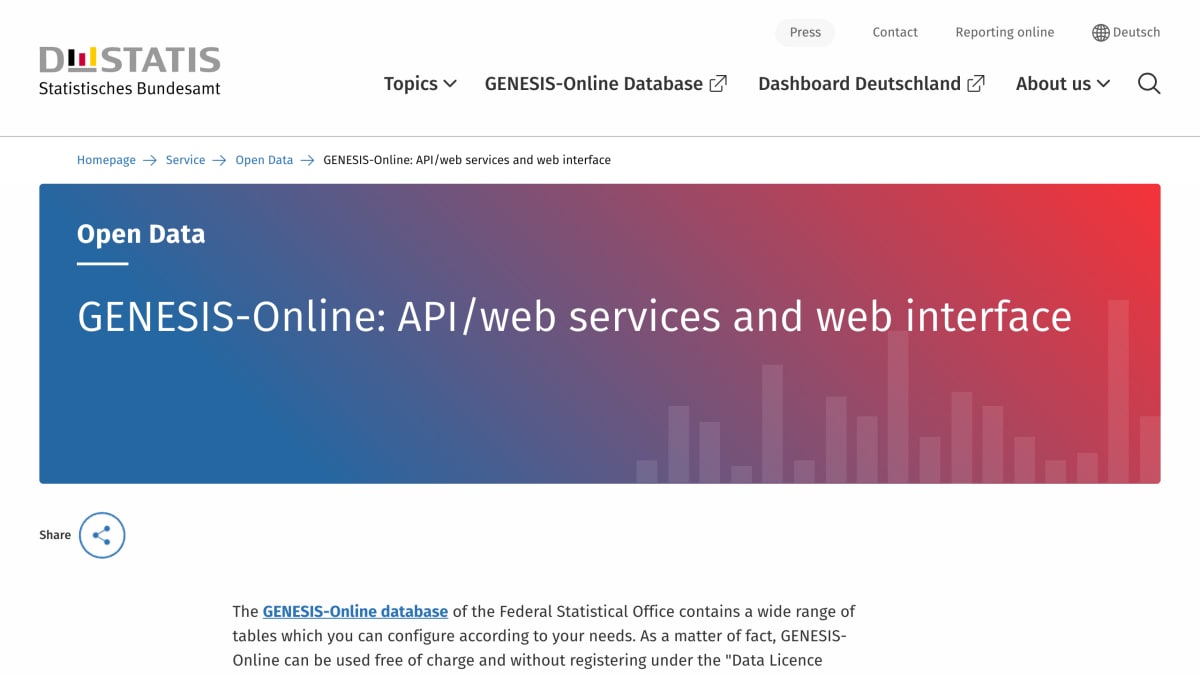Click the 'Share' label text
This screenshot has height=675, width=1200.
[x=55, y=535]
